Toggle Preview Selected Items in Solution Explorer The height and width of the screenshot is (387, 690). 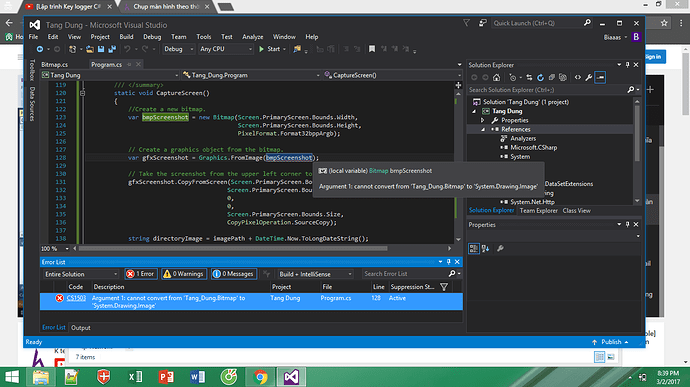pos(600,77)
